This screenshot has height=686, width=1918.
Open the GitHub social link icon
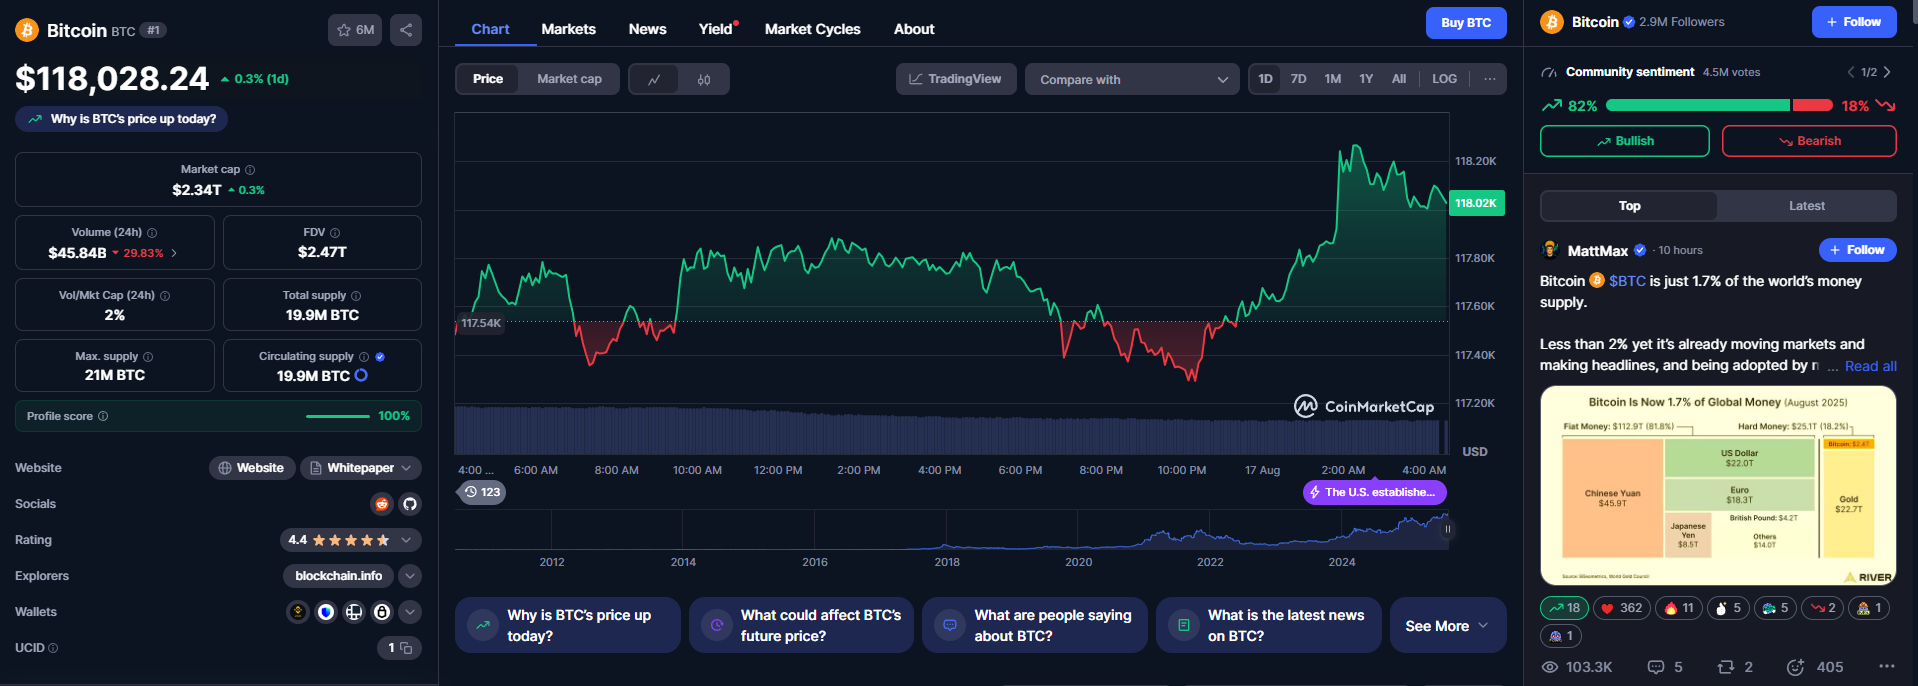(410, 504)
